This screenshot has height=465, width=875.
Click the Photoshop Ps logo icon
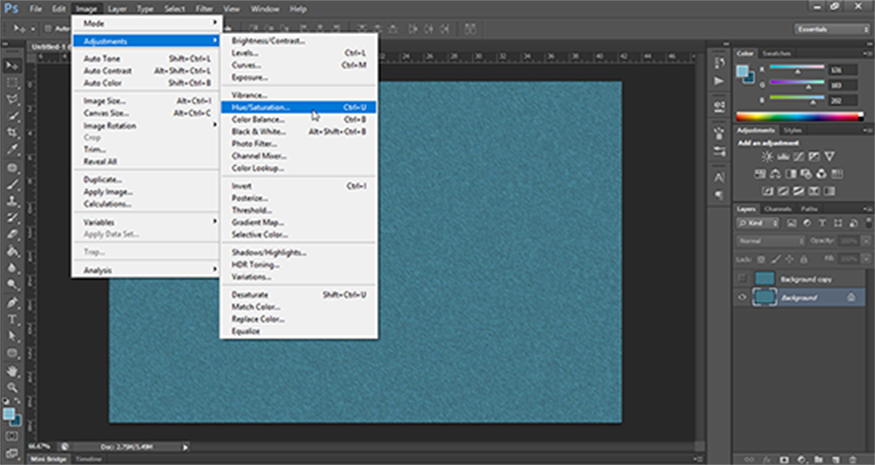(x=11, y=9)
